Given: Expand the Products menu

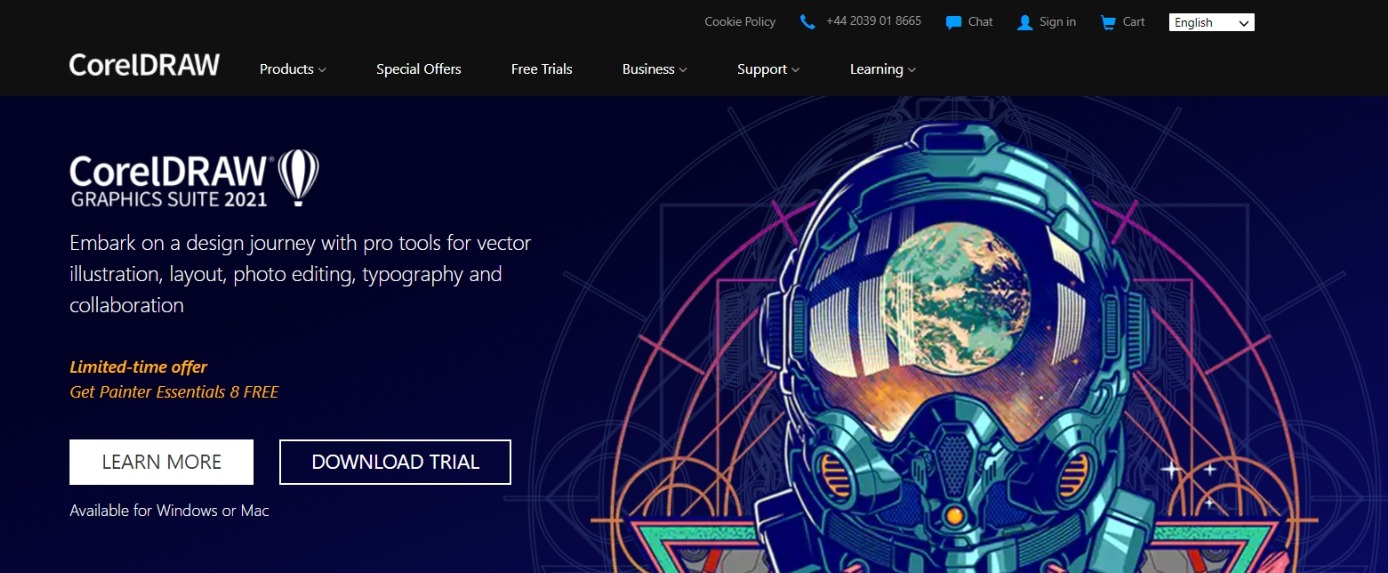Looking at the screenshot, I should point(293,69).
